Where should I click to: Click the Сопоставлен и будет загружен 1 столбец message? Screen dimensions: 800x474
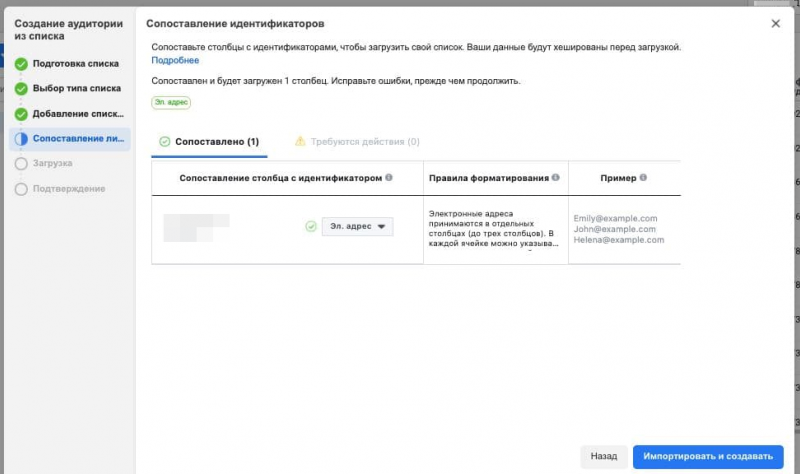tap(336, 81)
